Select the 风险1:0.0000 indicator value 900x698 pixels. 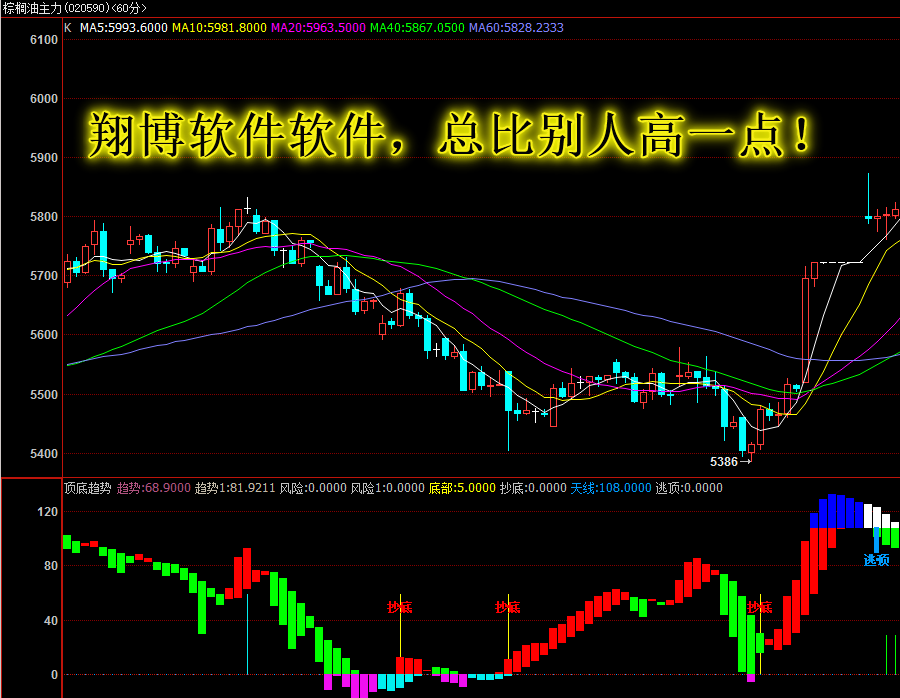coord(388,488)
